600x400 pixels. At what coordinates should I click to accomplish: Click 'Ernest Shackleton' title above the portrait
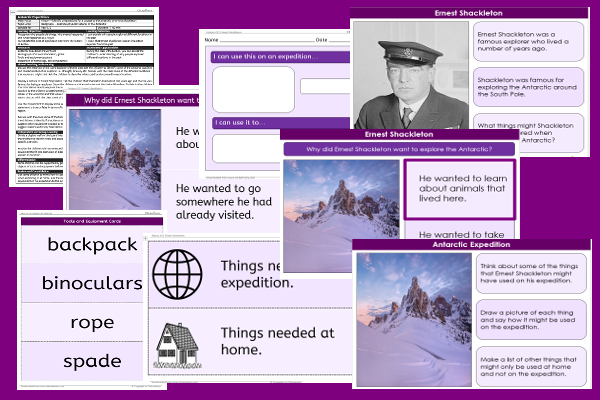pyautogui.click(x=469, y=13)
